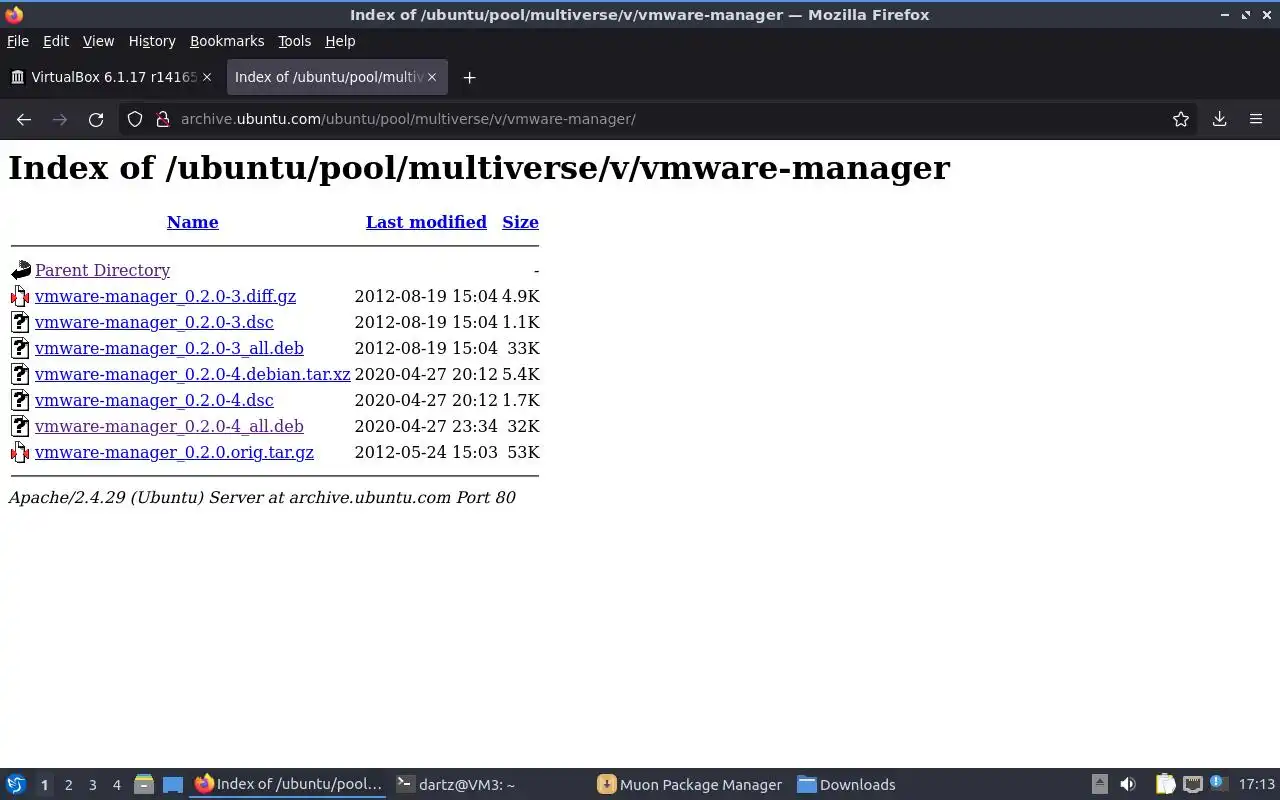This screenshot has width=1280, height=800.
Task: Click the icon beside vmware-manager_0.2.0-4_all.deb
Action: (x=21, y=426)
